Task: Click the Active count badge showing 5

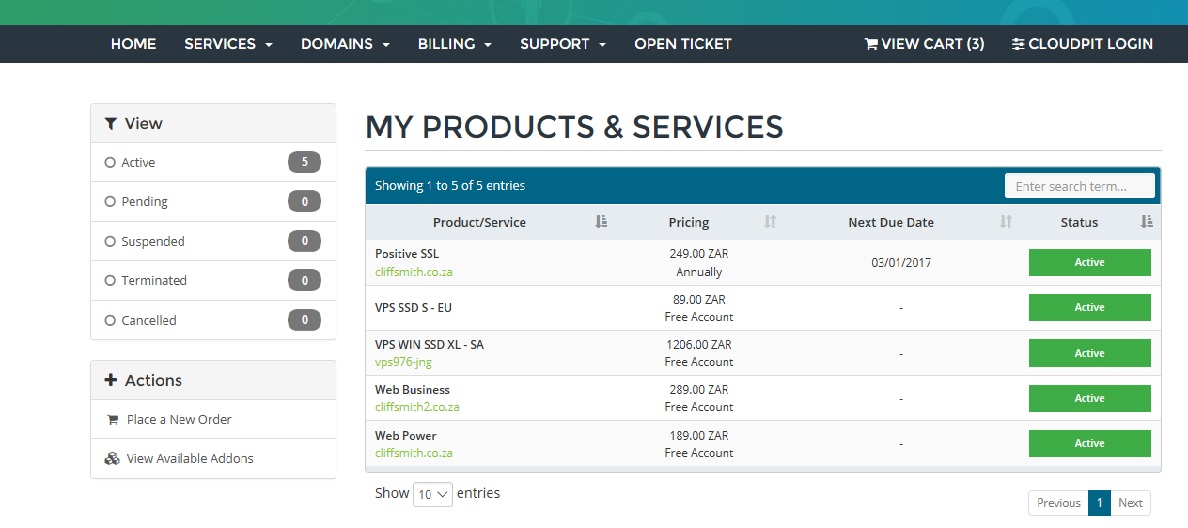Action: (x=305, y=162)
